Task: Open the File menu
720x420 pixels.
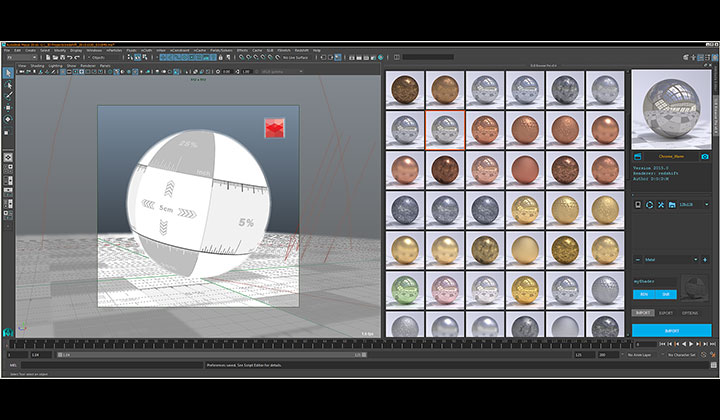Action: [7, 50]
